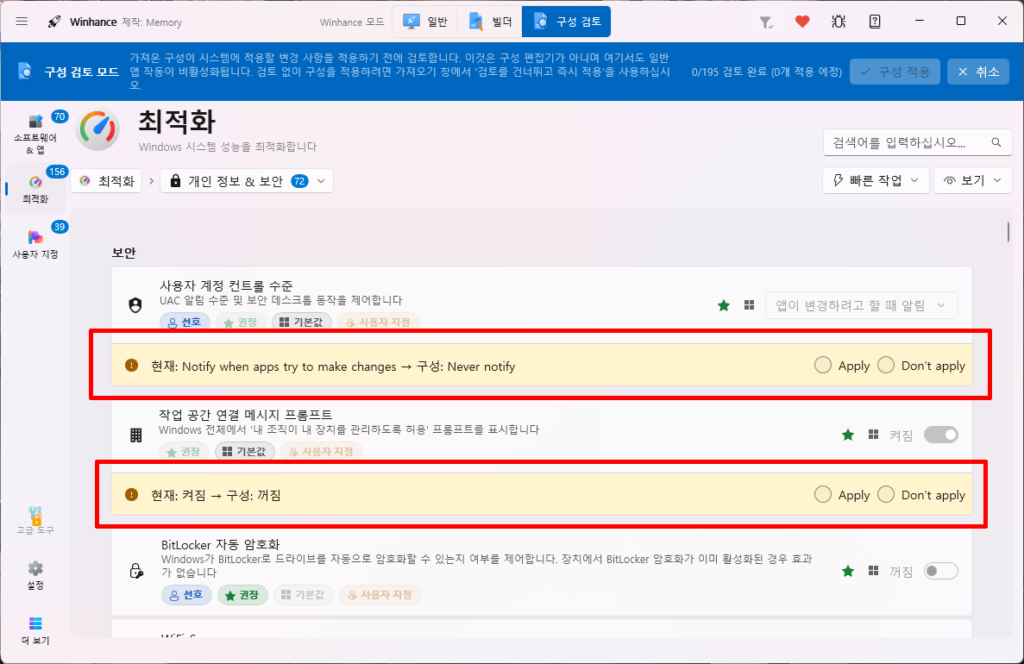This screenshot has width=1024, height=664.
Task: Click green star in 작업 공간 연결 row
Action: (x=848, y=435)
